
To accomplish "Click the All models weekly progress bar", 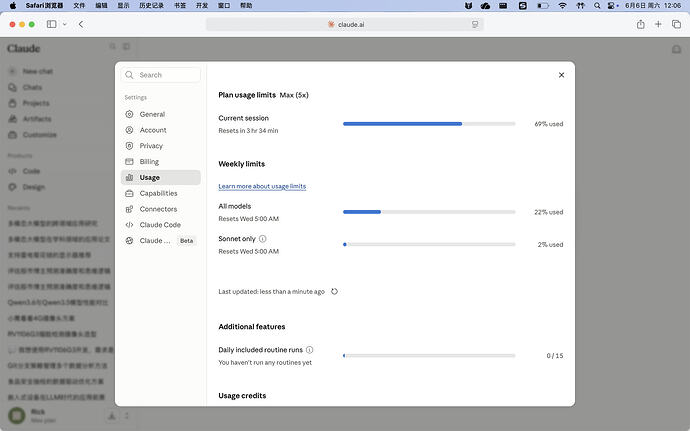I will pyautogui.click(x=429, y=212).
